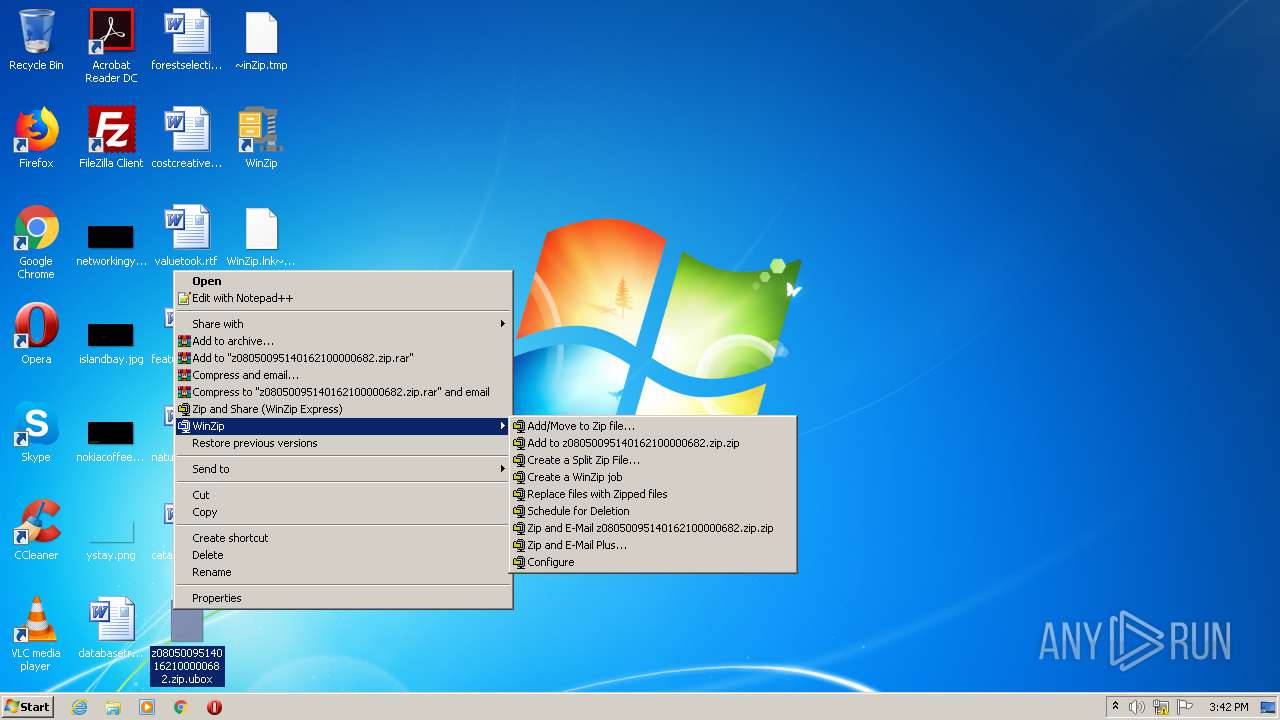
Task: Open WinZip Configure option
Action: (x=653, y=562)
